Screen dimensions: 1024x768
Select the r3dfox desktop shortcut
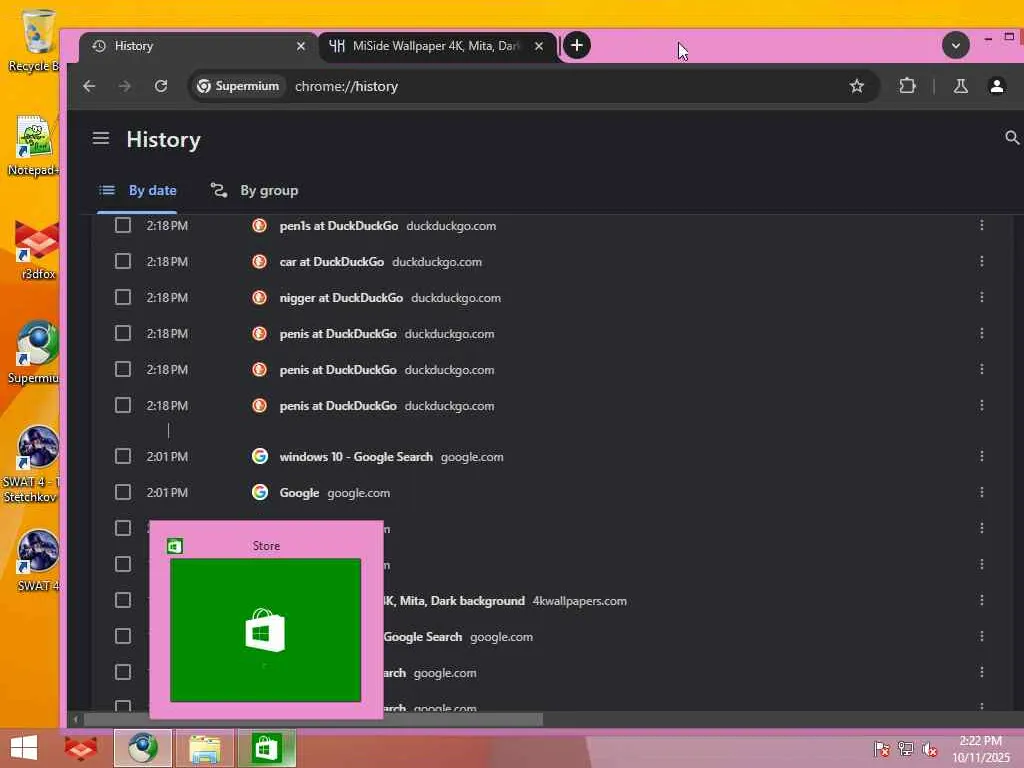[x=36, y=249]
